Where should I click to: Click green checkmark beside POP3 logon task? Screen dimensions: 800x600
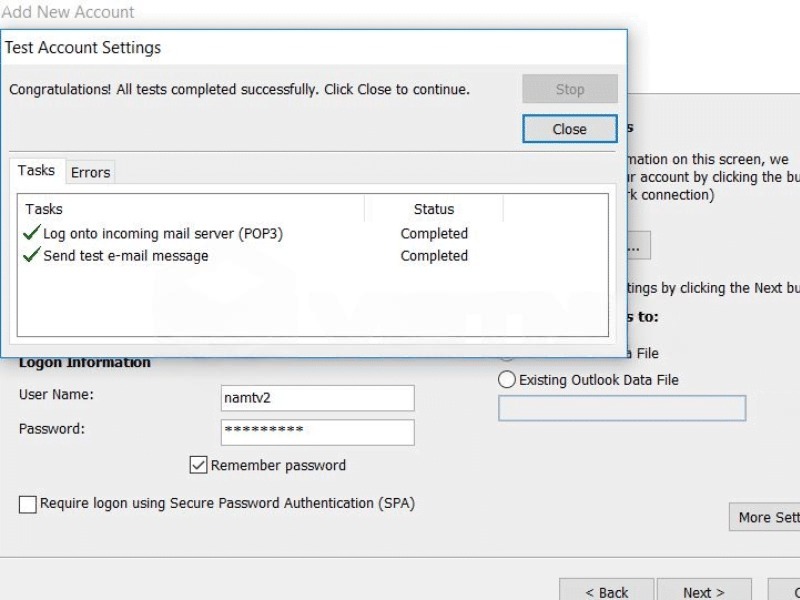point(31,234)
